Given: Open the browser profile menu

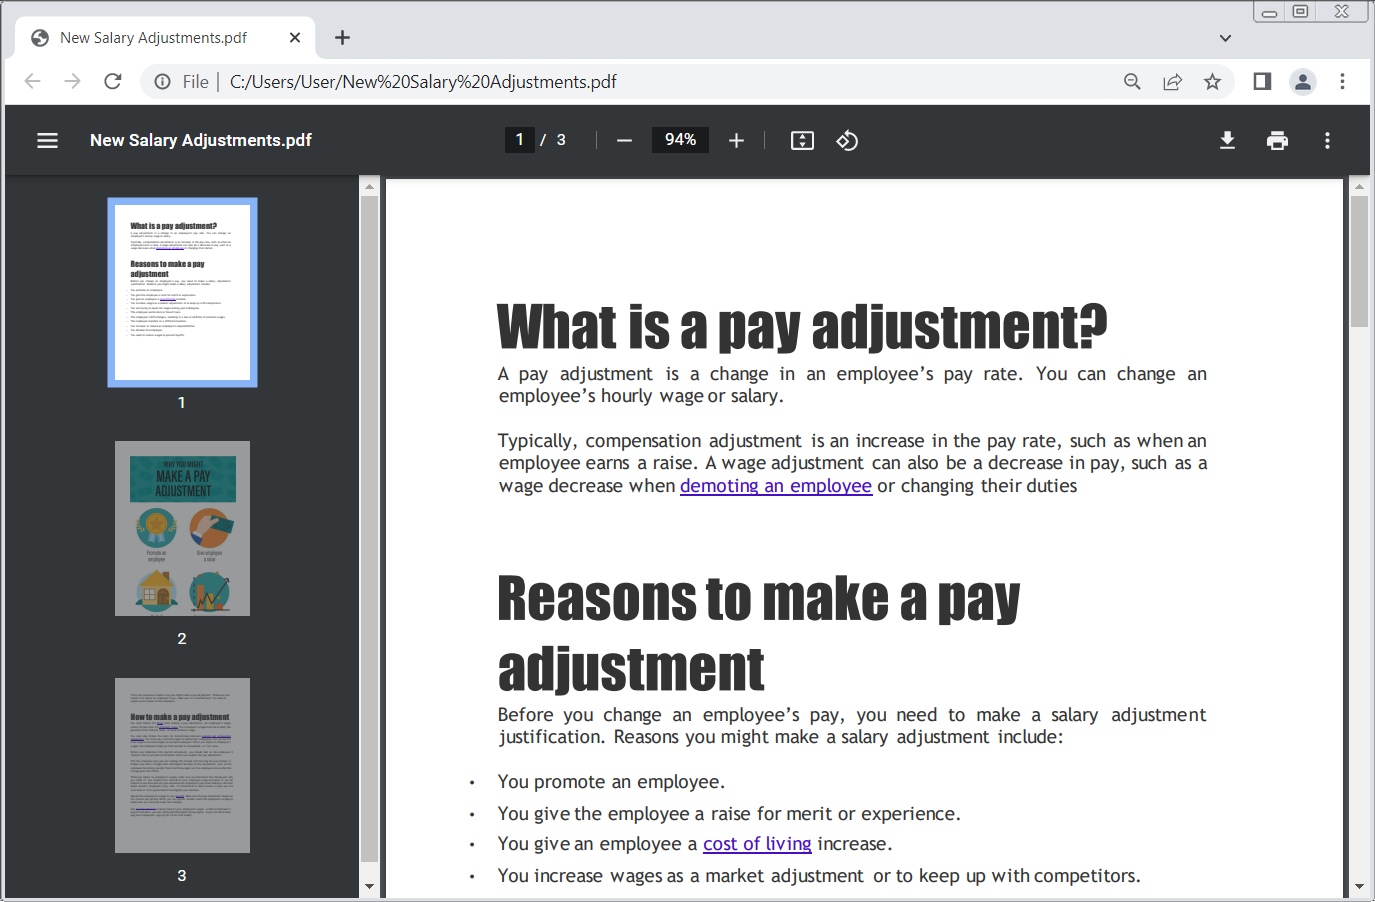Looking at the screenshot, I should (1303, 81).
